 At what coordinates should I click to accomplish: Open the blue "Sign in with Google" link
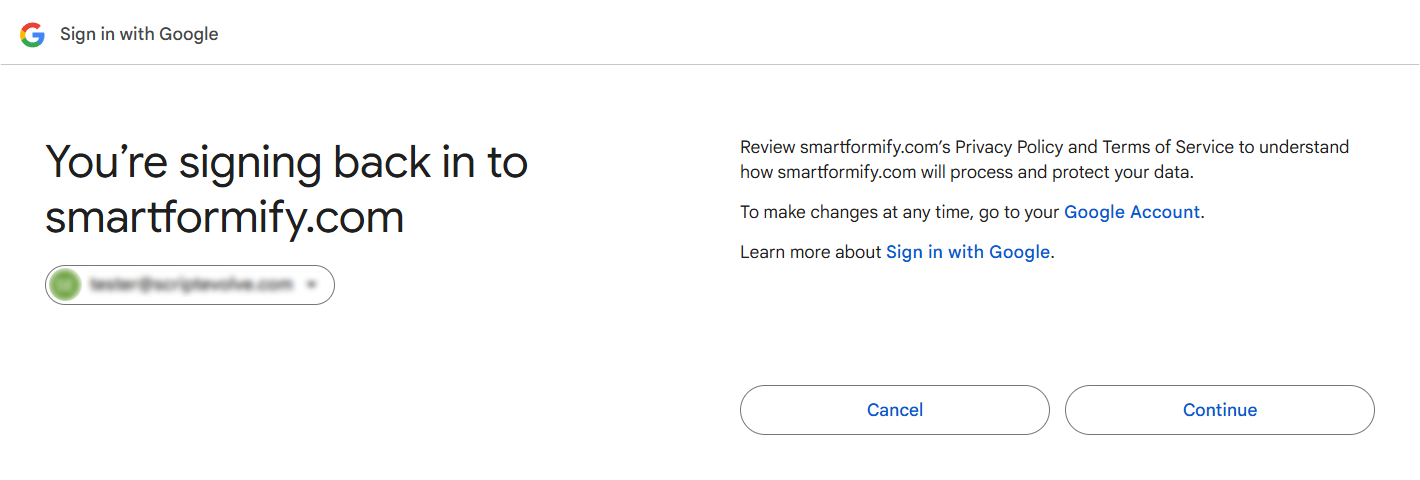click(968, 252)
